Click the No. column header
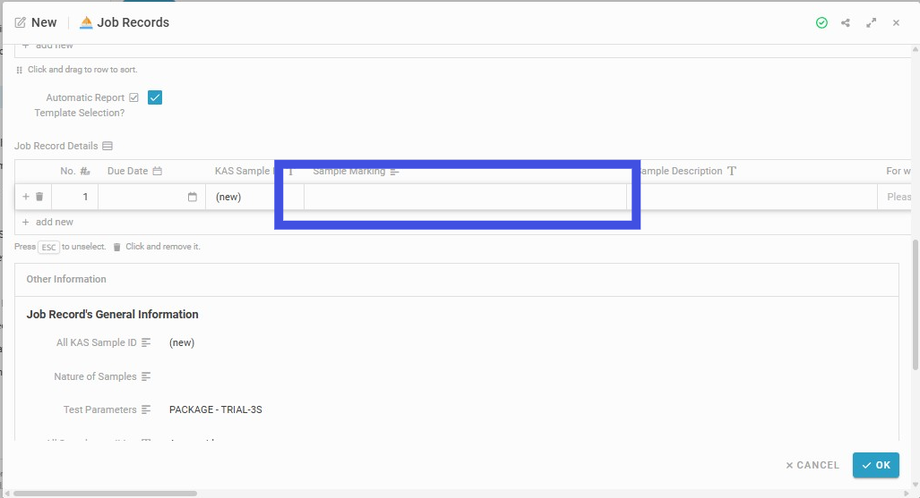 [x=75, y=171]
